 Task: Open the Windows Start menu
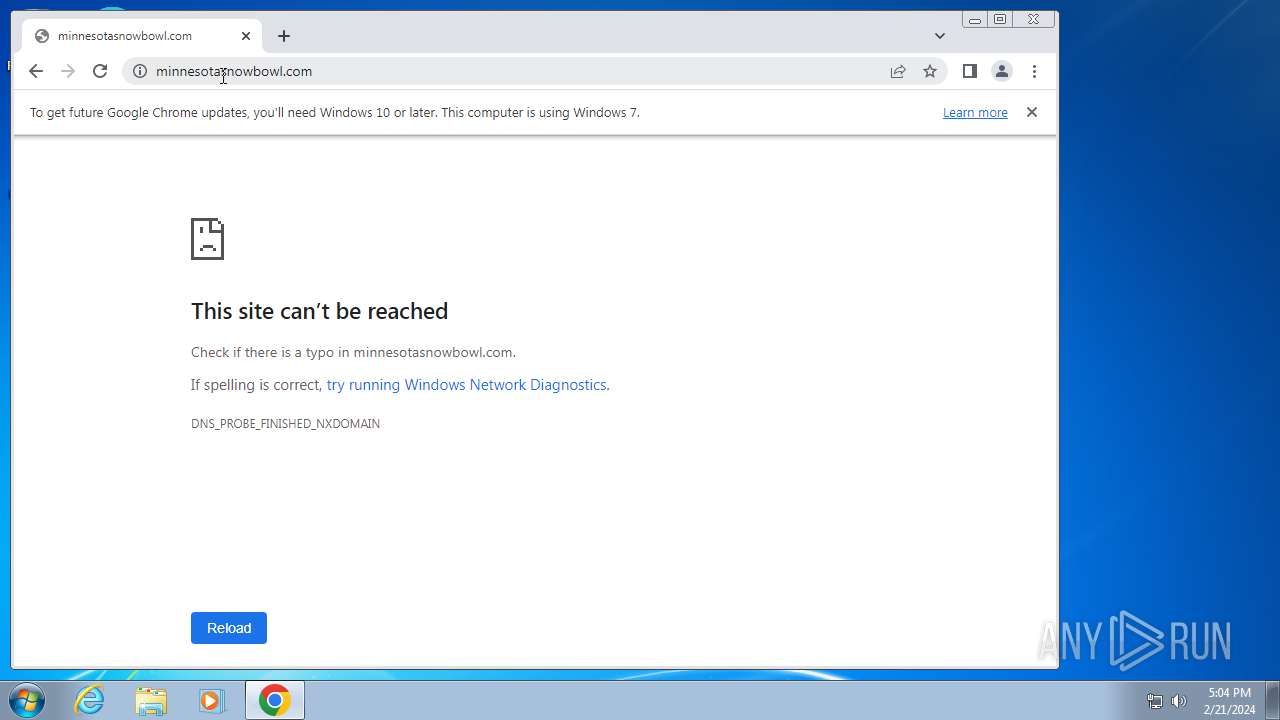(x=27, y=701)
